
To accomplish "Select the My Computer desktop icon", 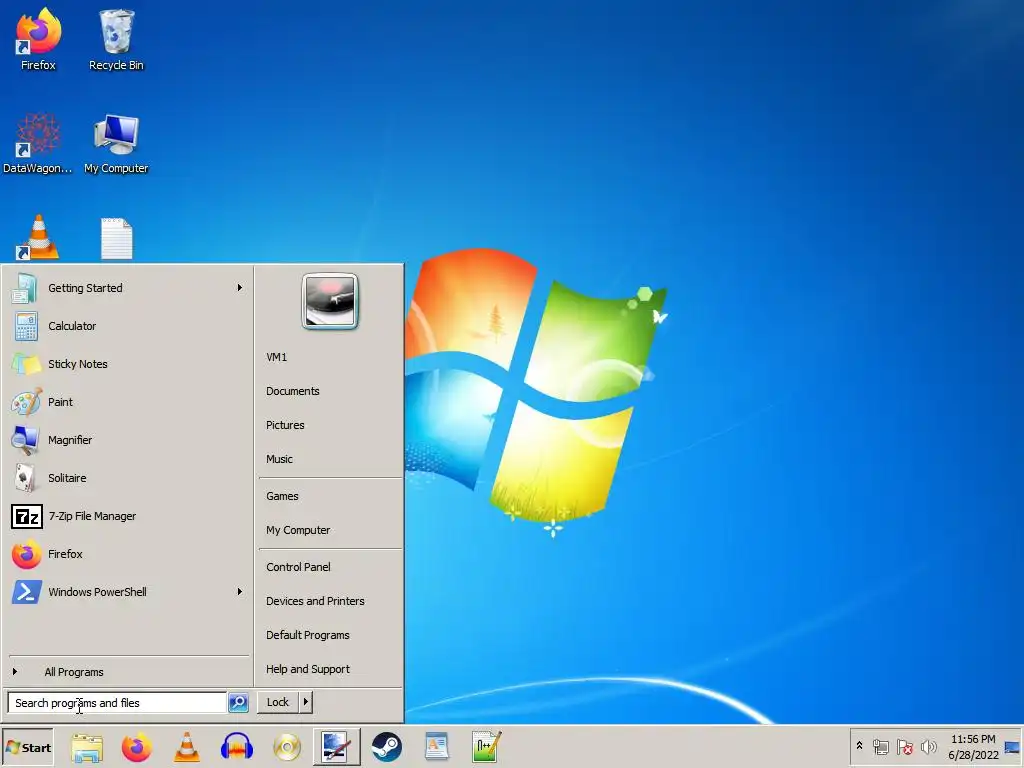I will pos(116,144).
